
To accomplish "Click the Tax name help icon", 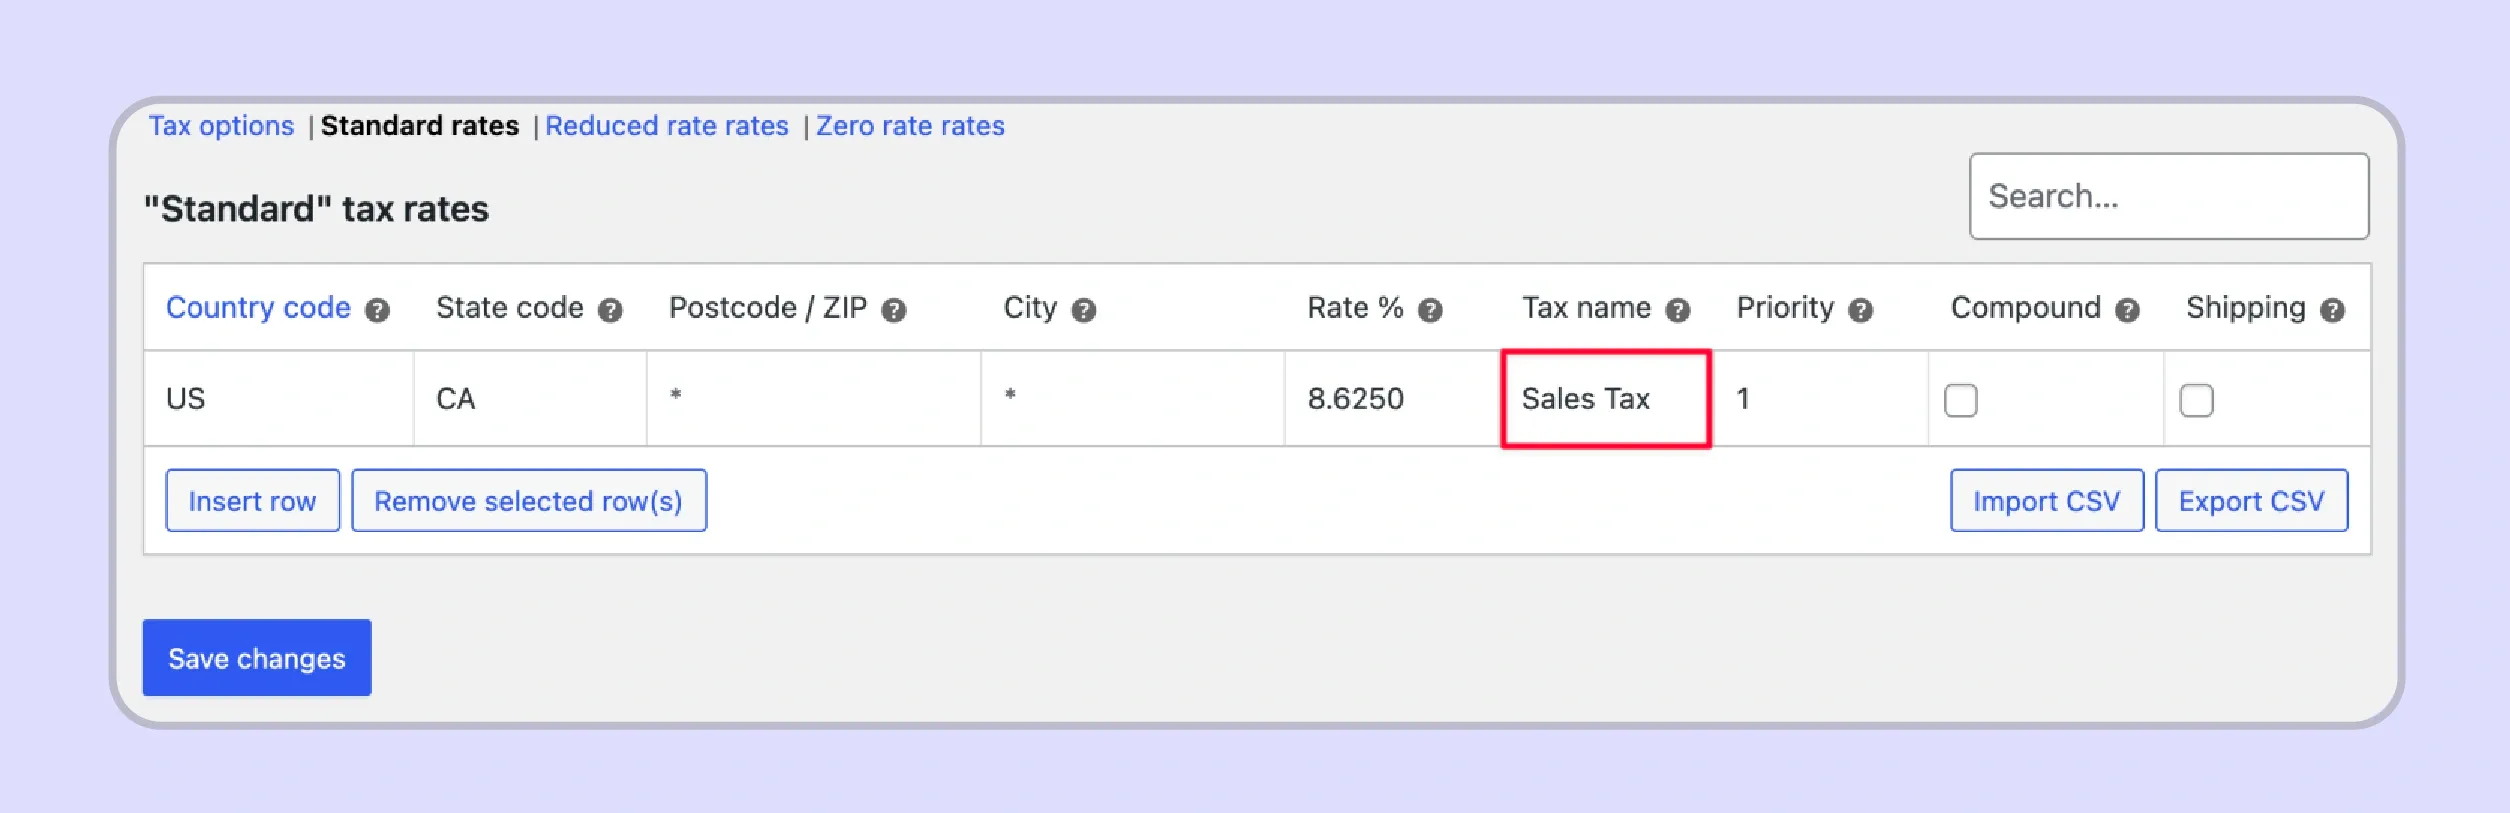I will (x=1678, y=310).
